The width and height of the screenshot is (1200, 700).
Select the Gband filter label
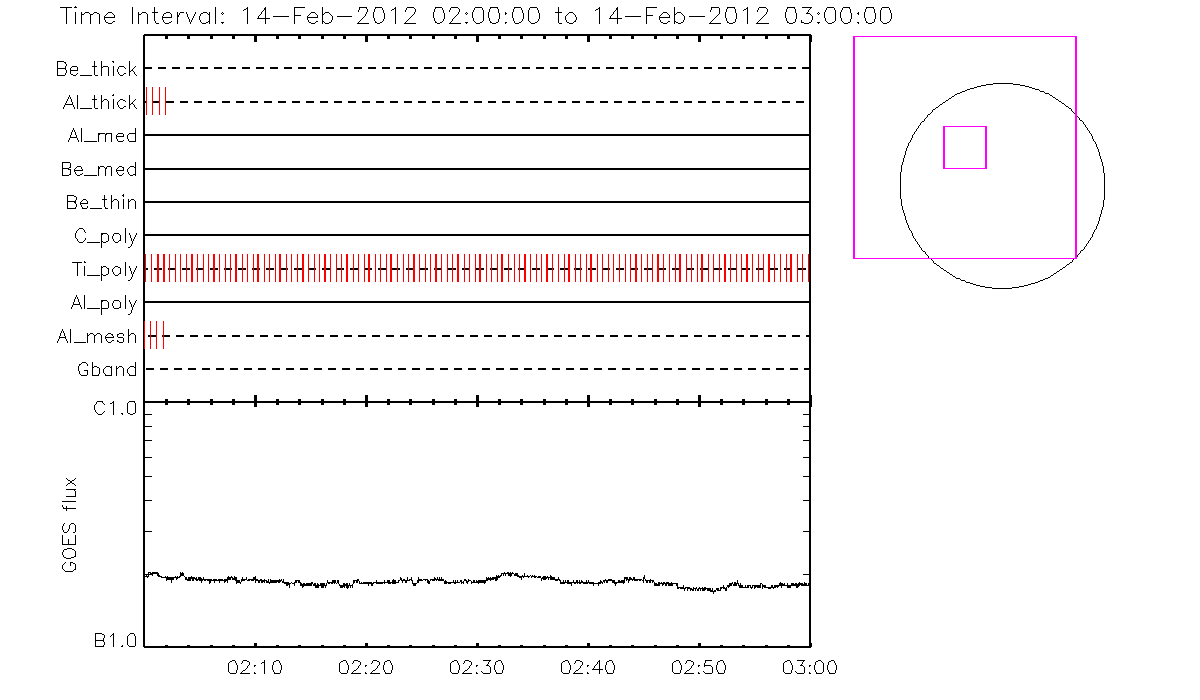click(x=107, y=370)
